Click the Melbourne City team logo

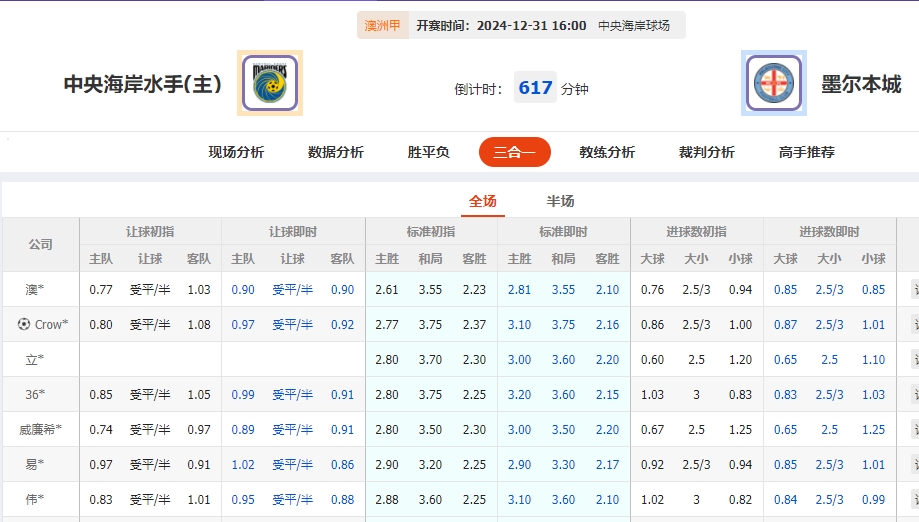pos(773,84)
